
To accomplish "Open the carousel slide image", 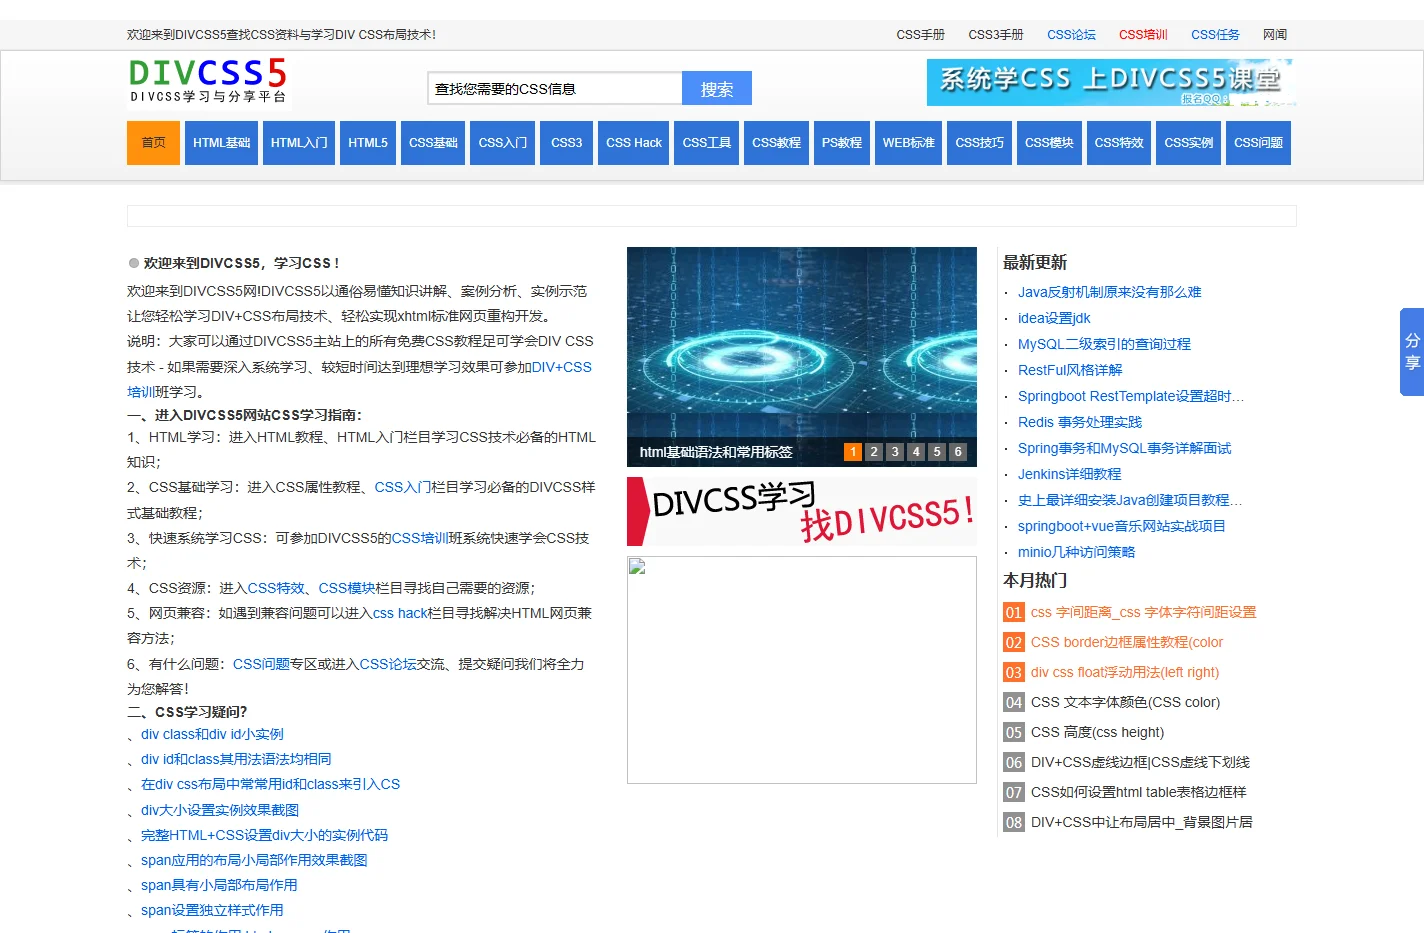I will pyautogui.click(x=802, y=342).
